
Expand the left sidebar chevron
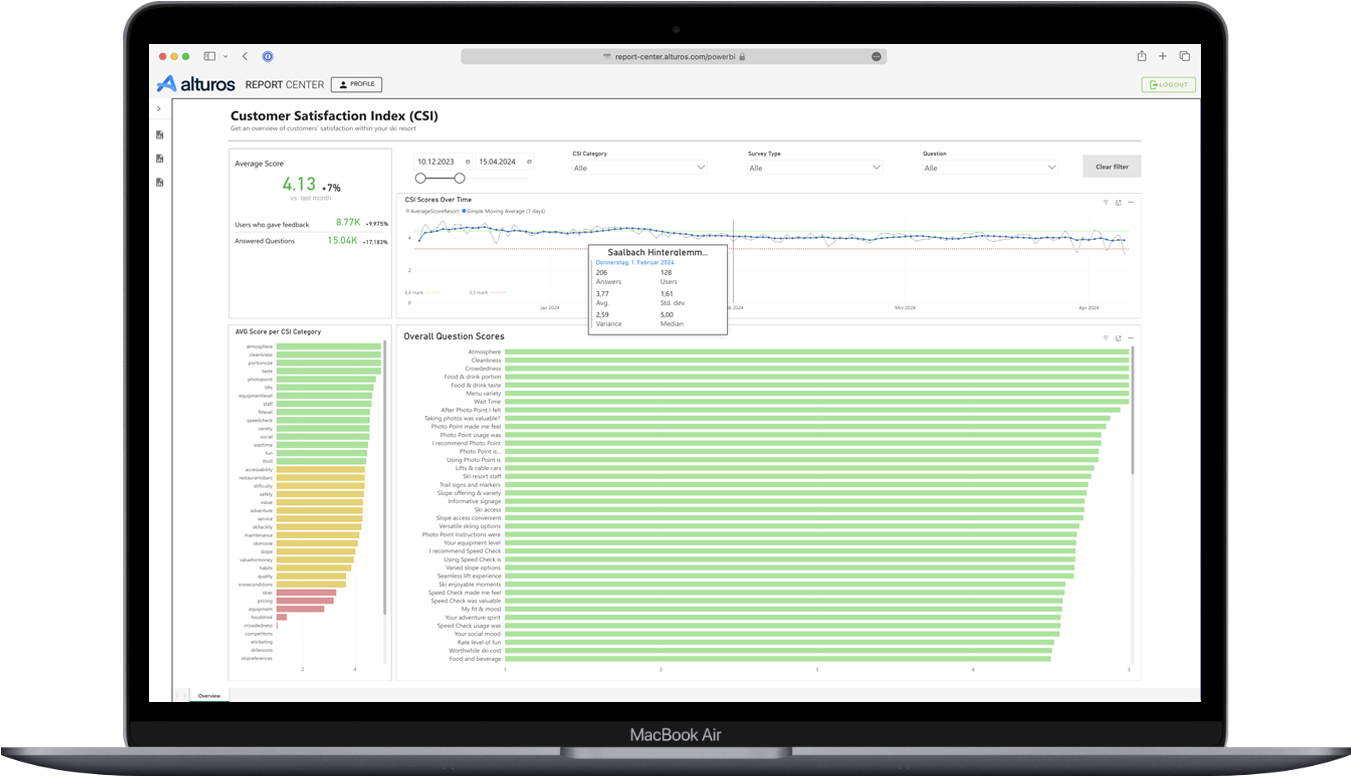pos(159,108)
